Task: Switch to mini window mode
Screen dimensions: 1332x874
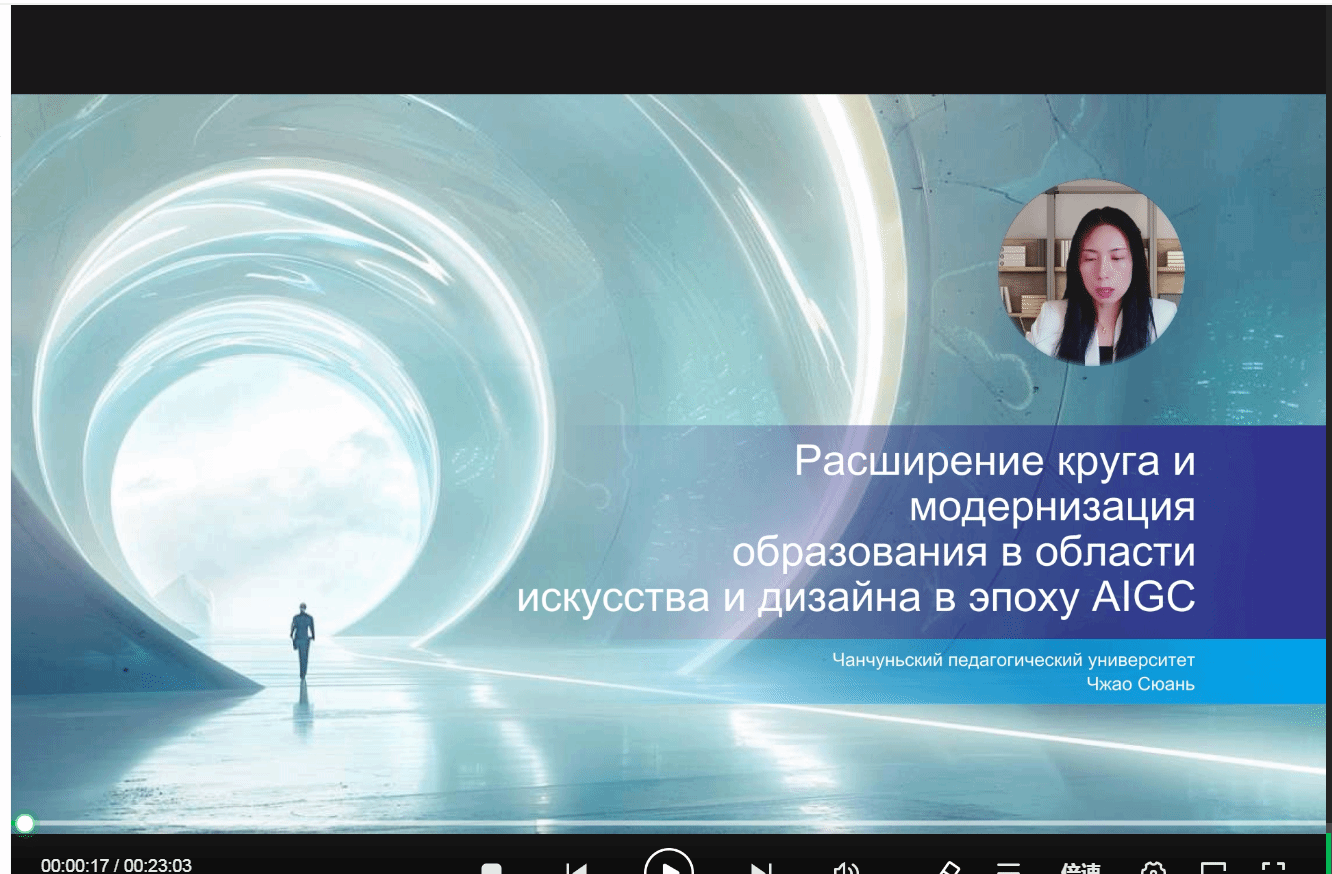Action: point(1213,868)
